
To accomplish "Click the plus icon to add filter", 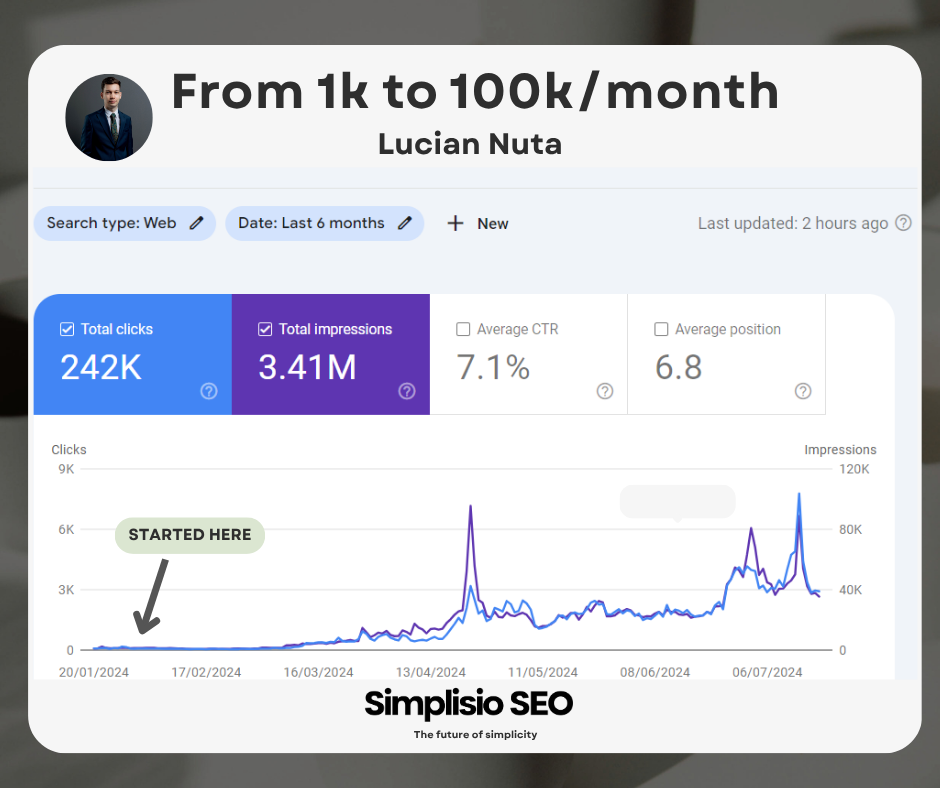I will tap(455, 223).
